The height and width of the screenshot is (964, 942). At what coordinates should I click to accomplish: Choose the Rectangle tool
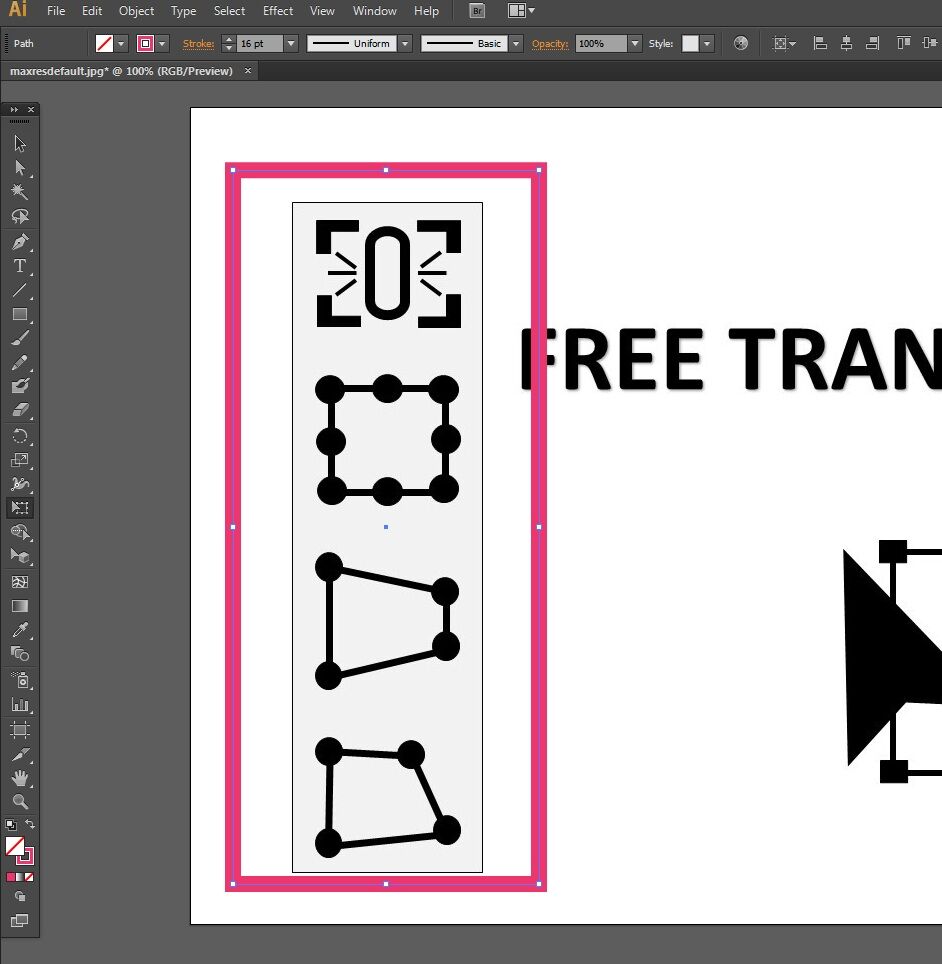(20, 314)
